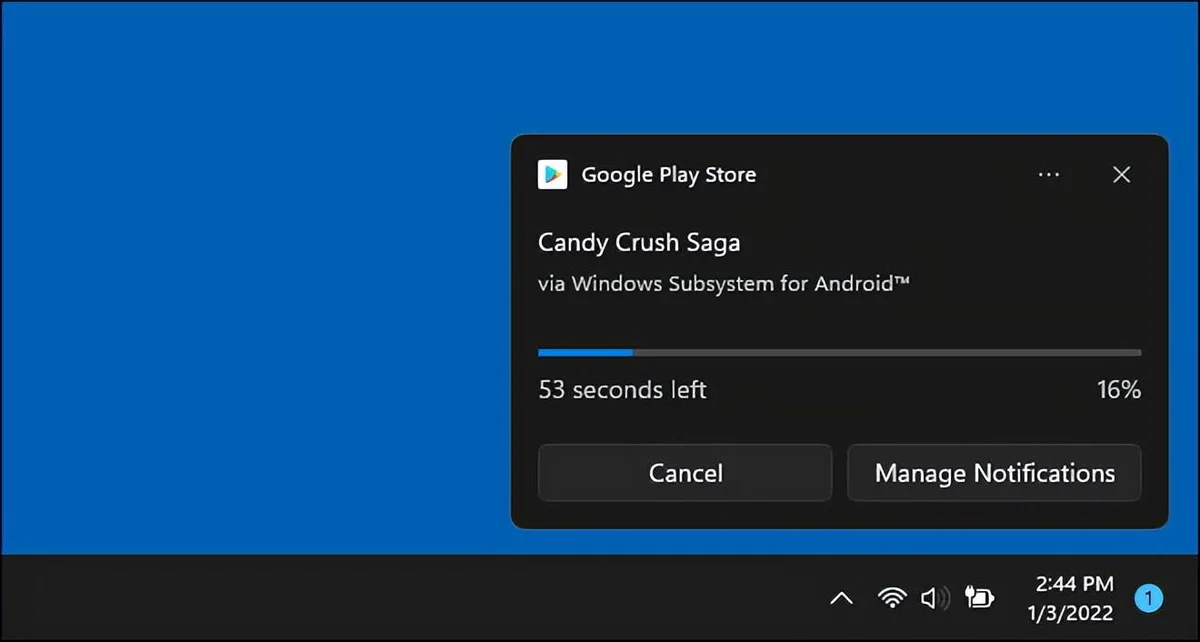
Task: Open the Wi-Fi network icon in taskbar
Action: (891, 598)
